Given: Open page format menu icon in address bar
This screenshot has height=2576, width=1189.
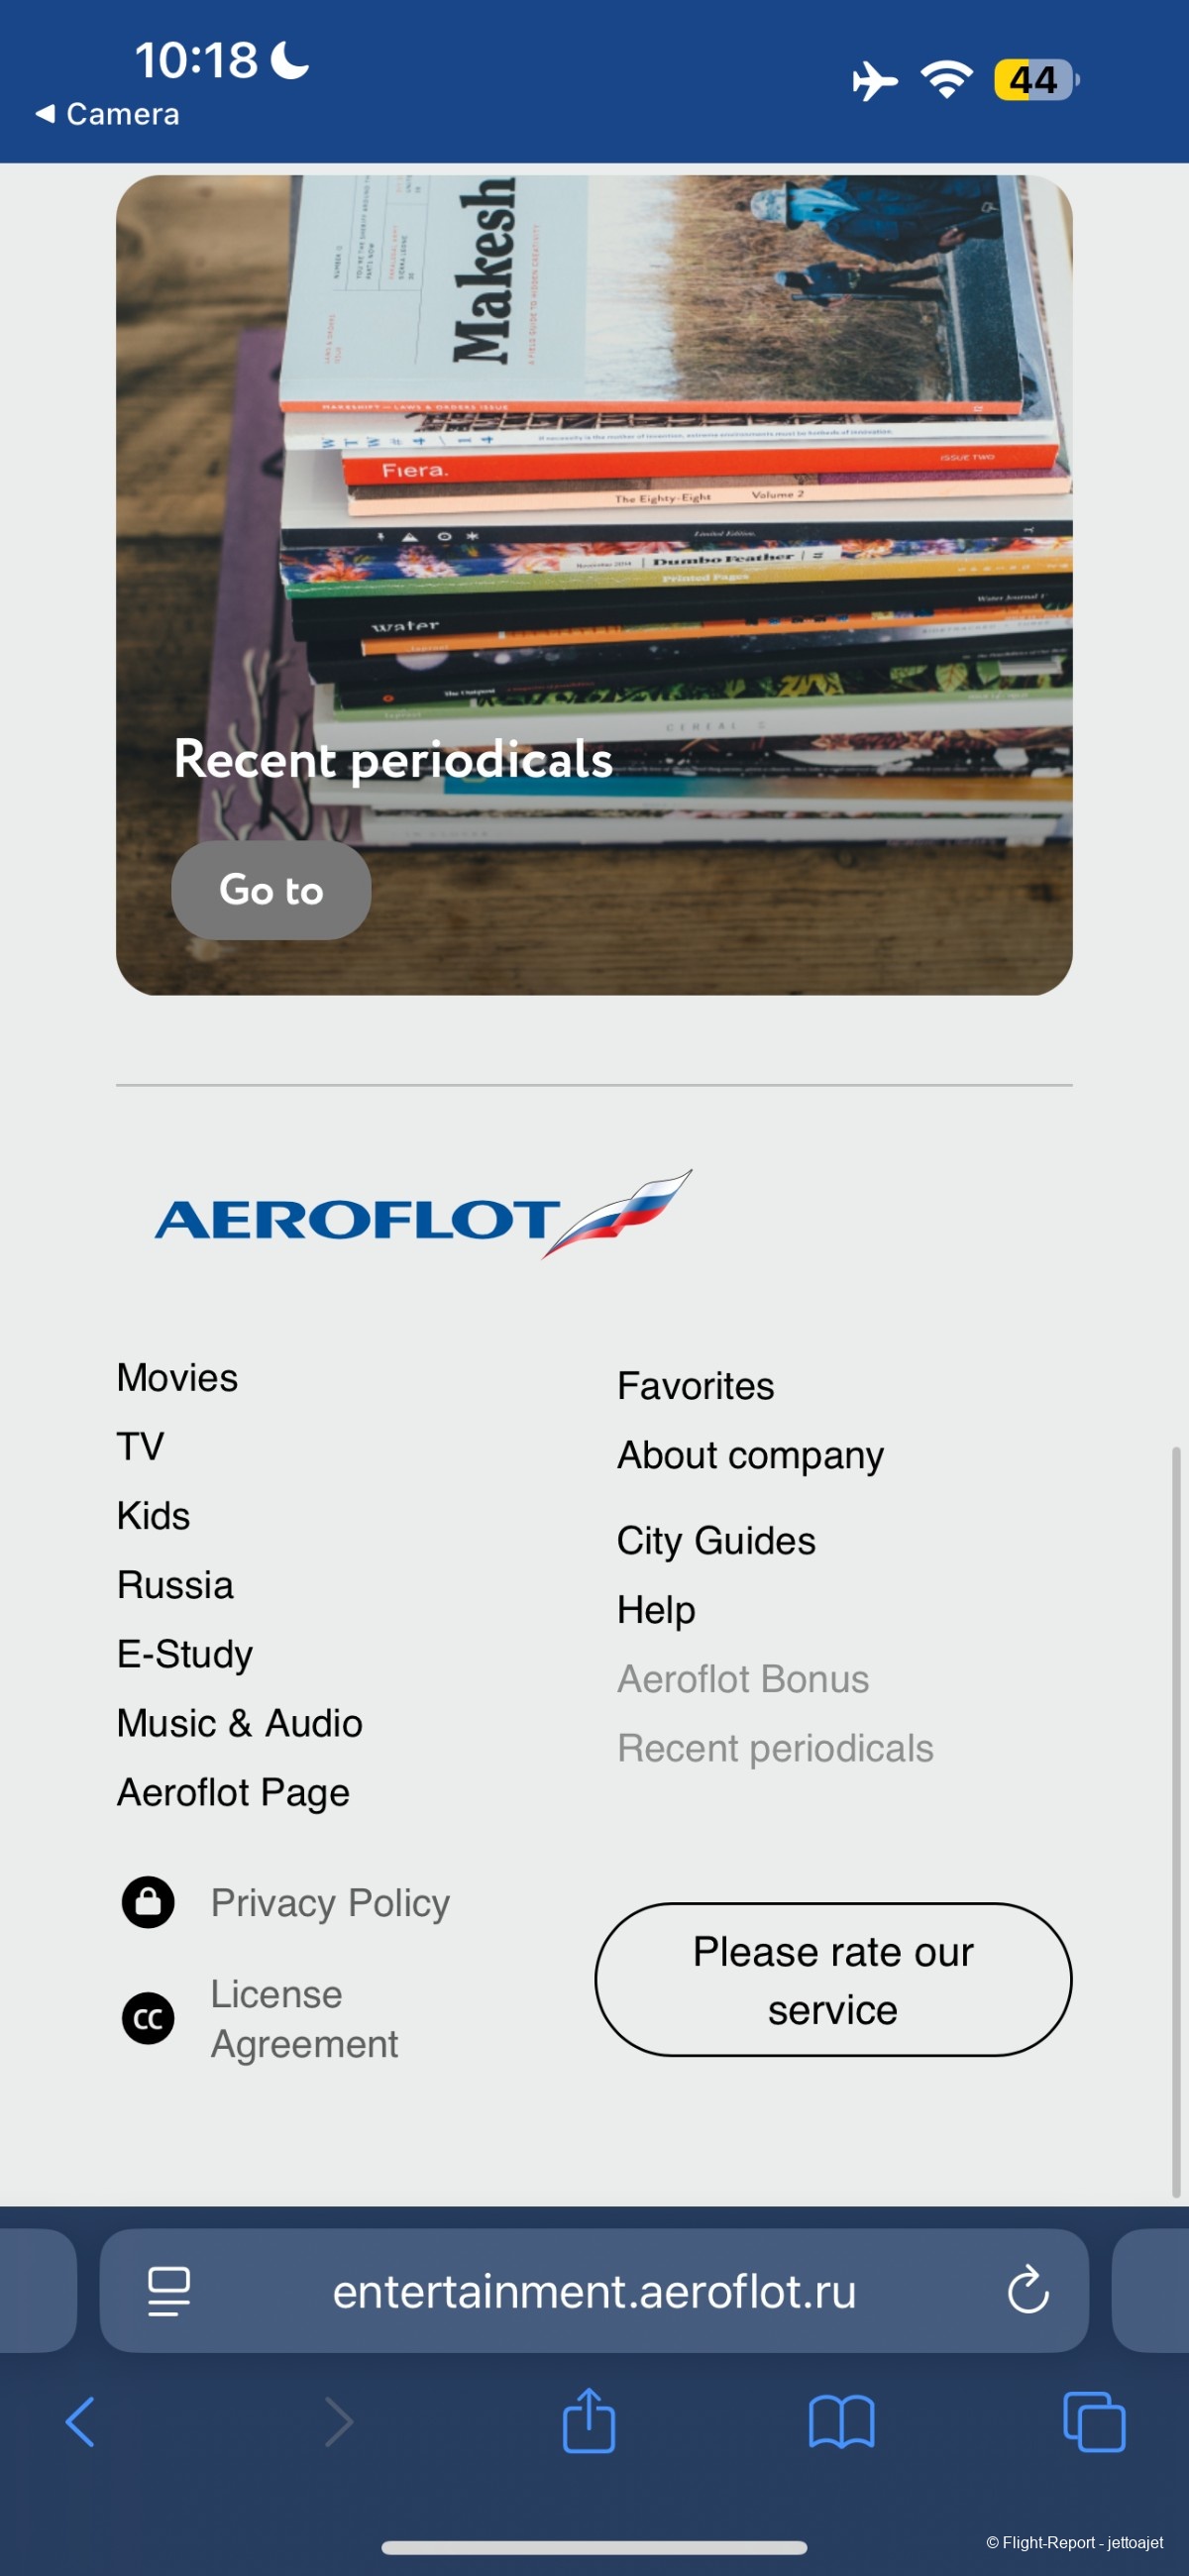Looking at the screenshot, I should click(169, 2290).
